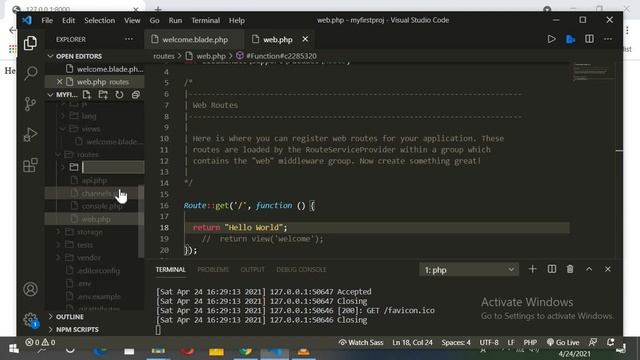Collapse the routes folder
The width and height of the screenshot is (640, 360).
pyautogui.click(x=87, y=155)
